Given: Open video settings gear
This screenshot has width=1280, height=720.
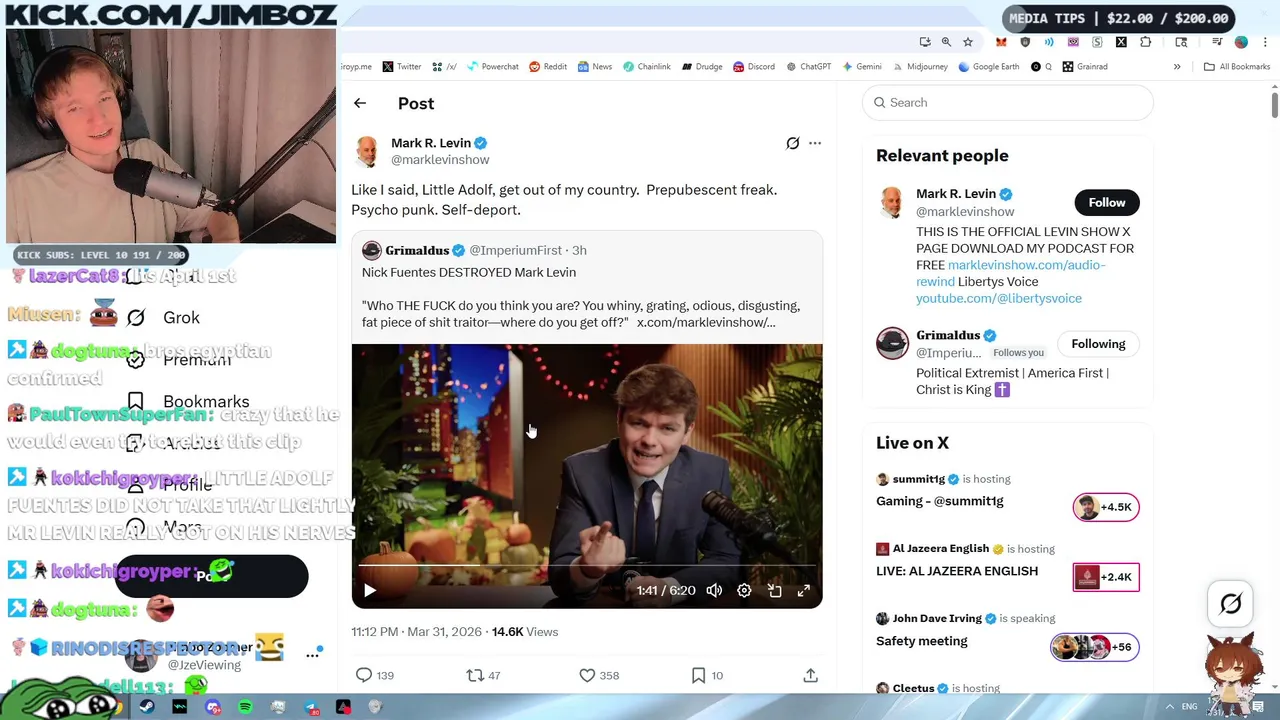Looking at the screenshot, I should 744,591.
